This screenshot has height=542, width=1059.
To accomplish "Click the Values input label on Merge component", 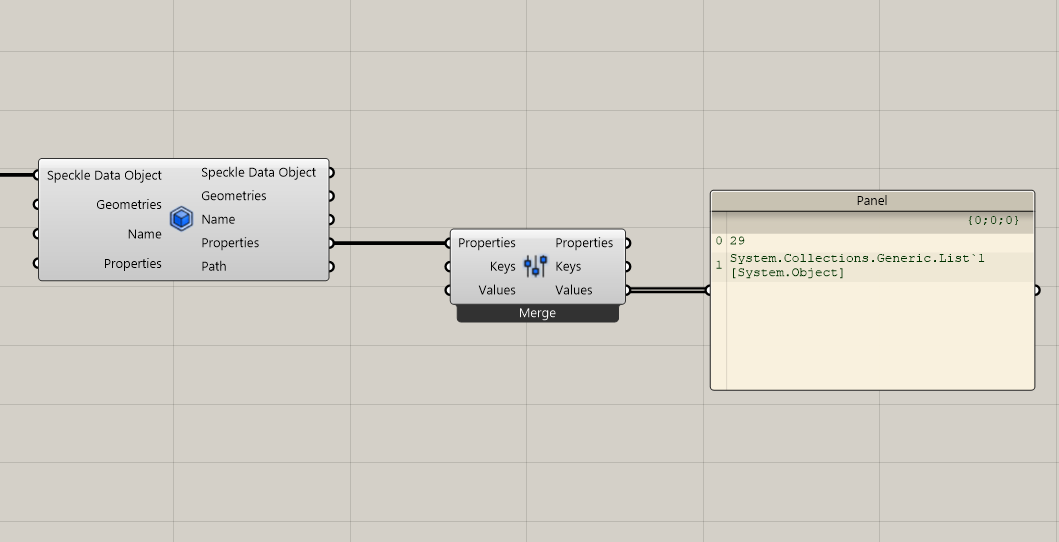I will coord(497,290).
